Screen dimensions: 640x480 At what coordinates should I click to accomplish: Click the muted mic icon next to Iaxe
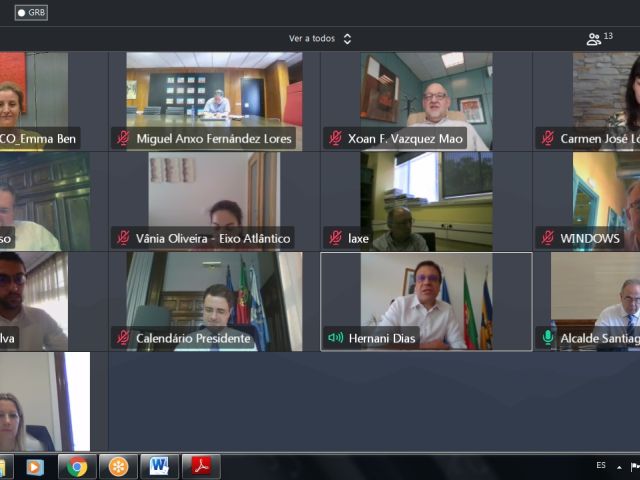point(336,238)
